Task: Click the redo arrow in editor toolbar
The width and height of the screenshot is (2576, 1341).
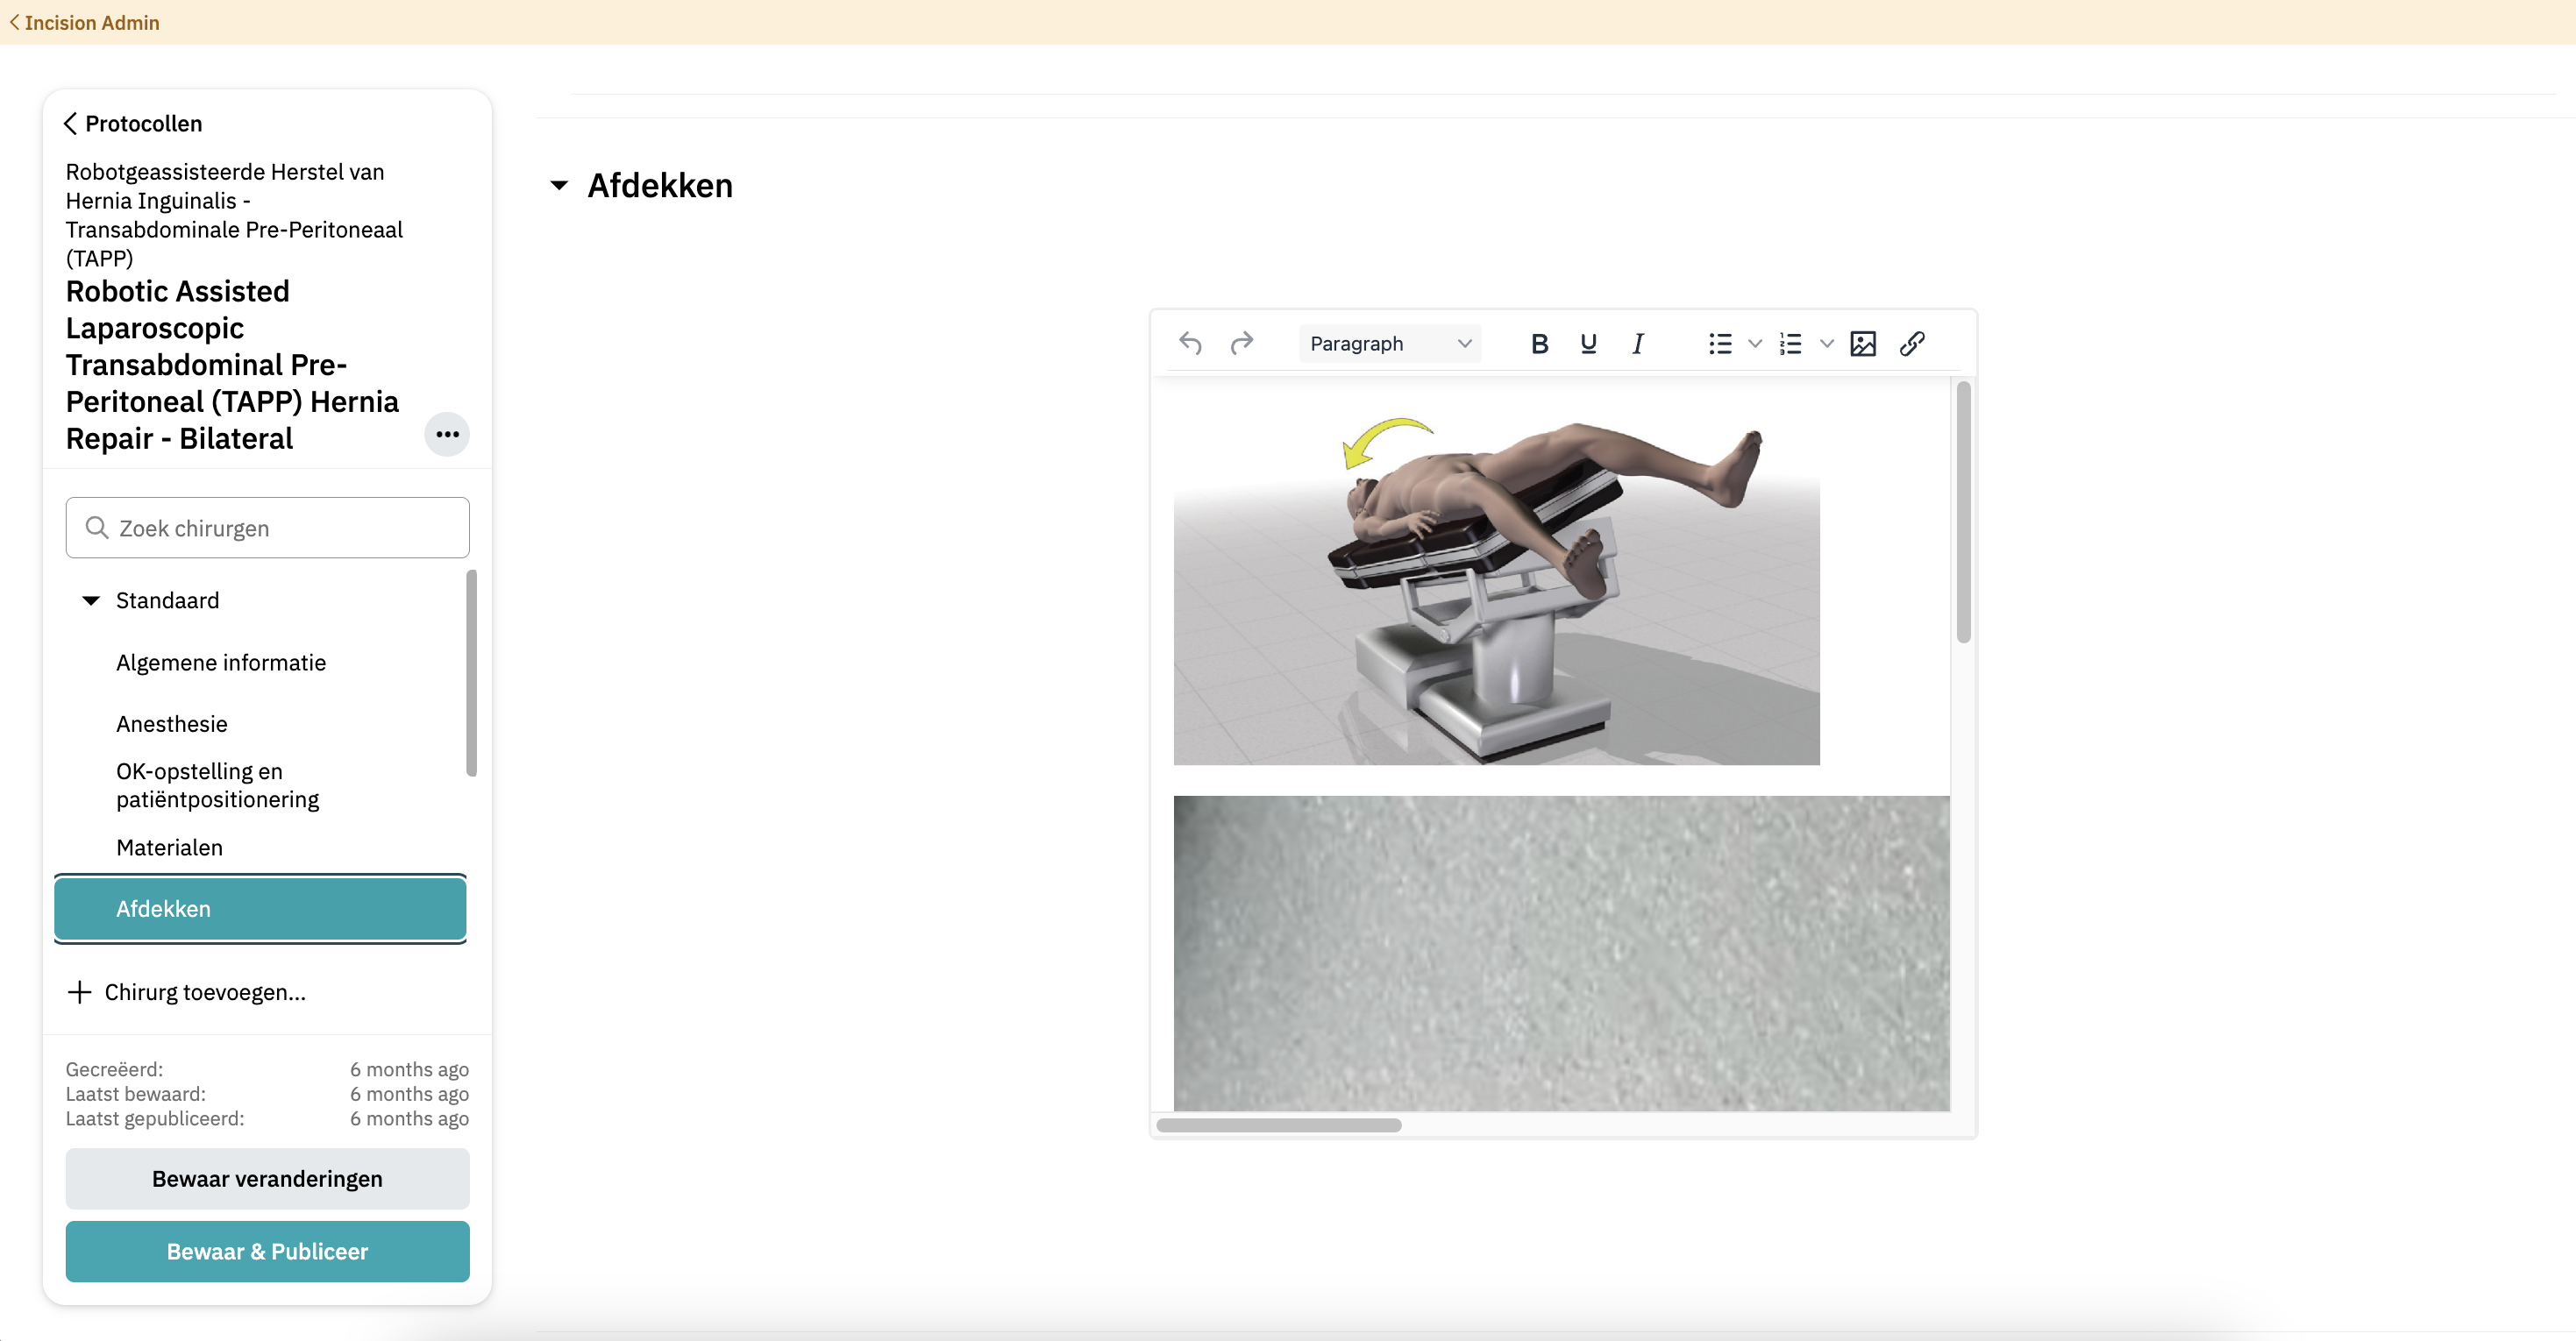Action: [1241, 343]
